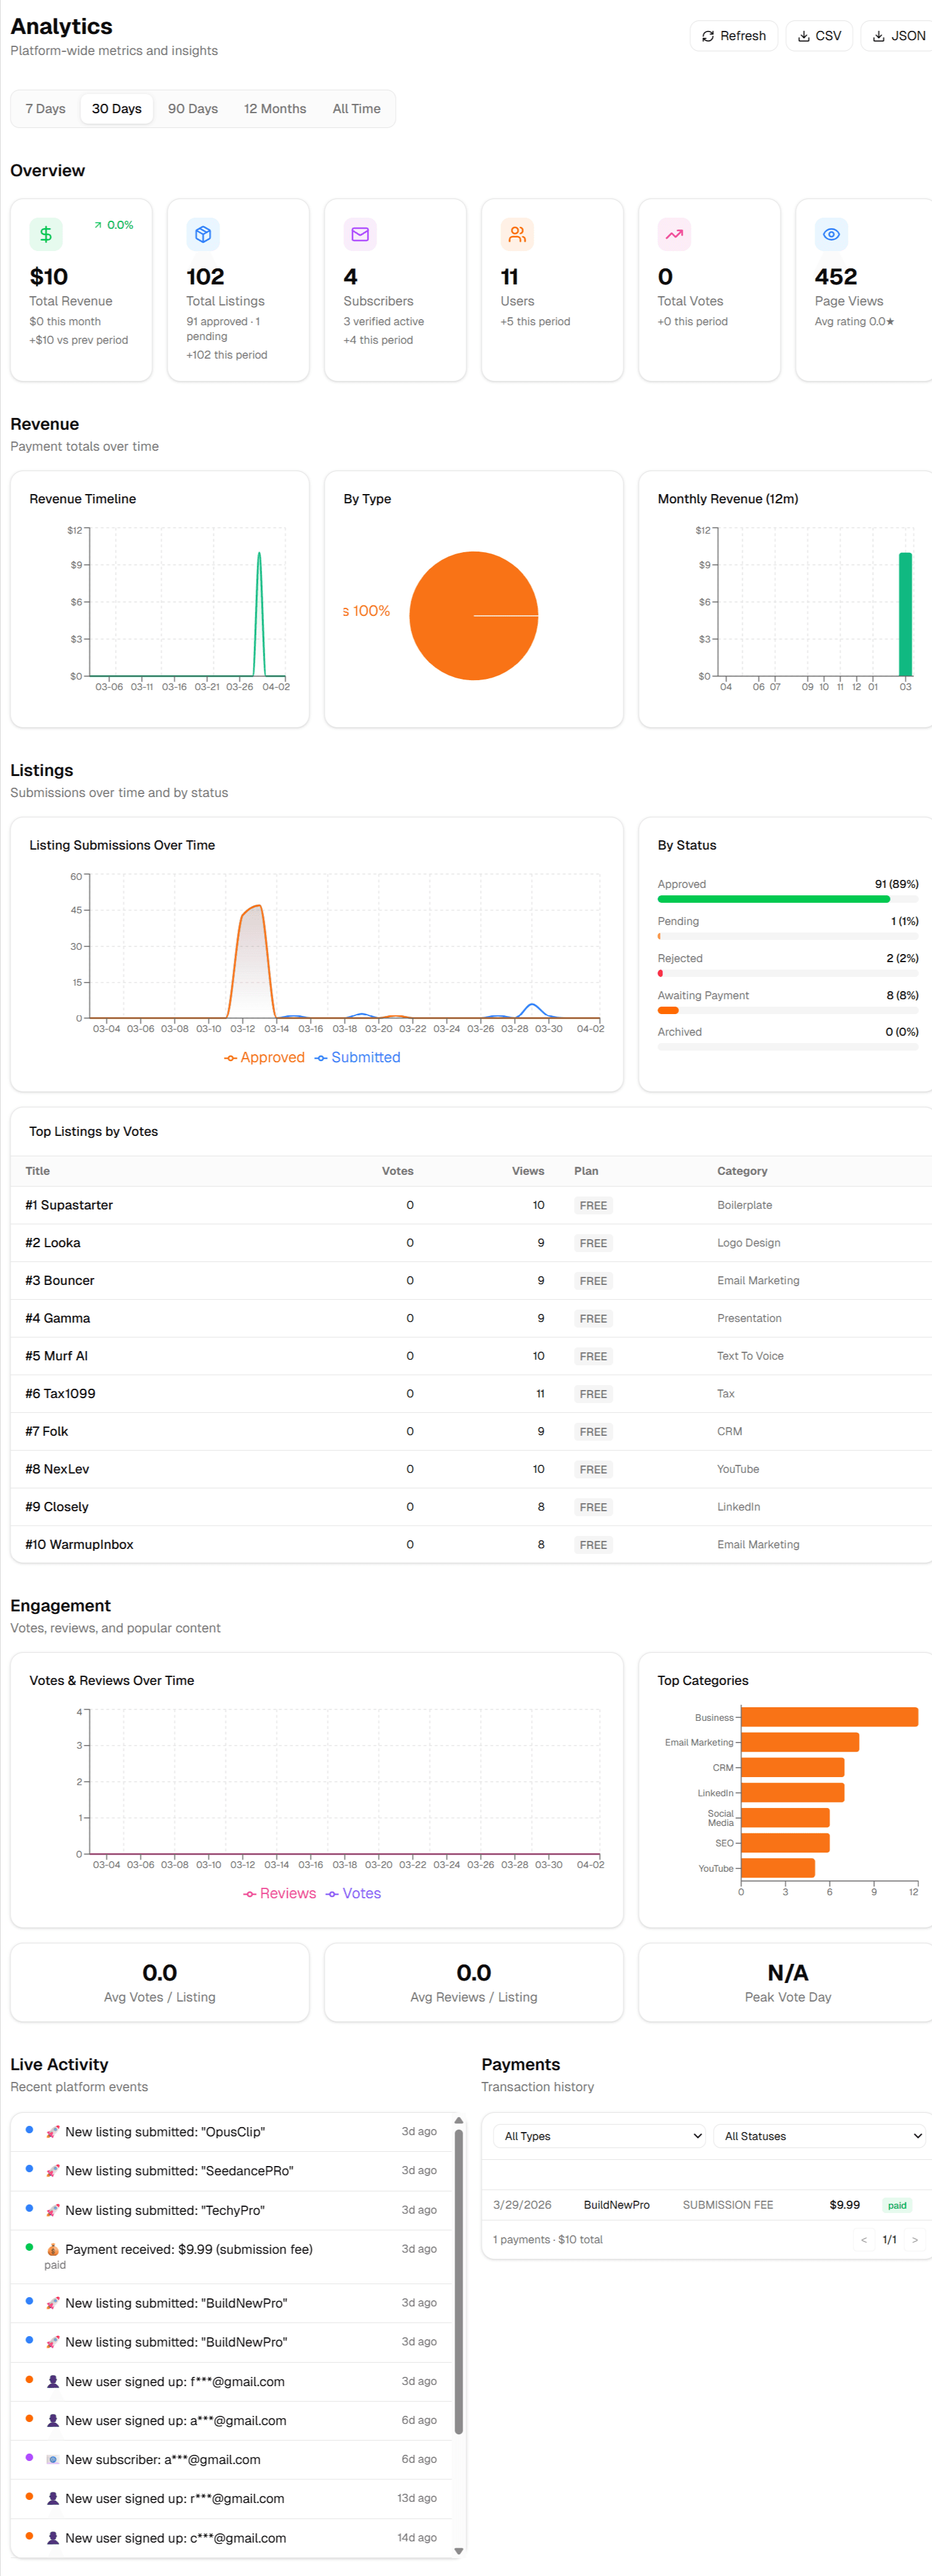
Task: Click user icon beside c***@gmail.com signup
Action: pyautogui.click(x=53, y=2538)
